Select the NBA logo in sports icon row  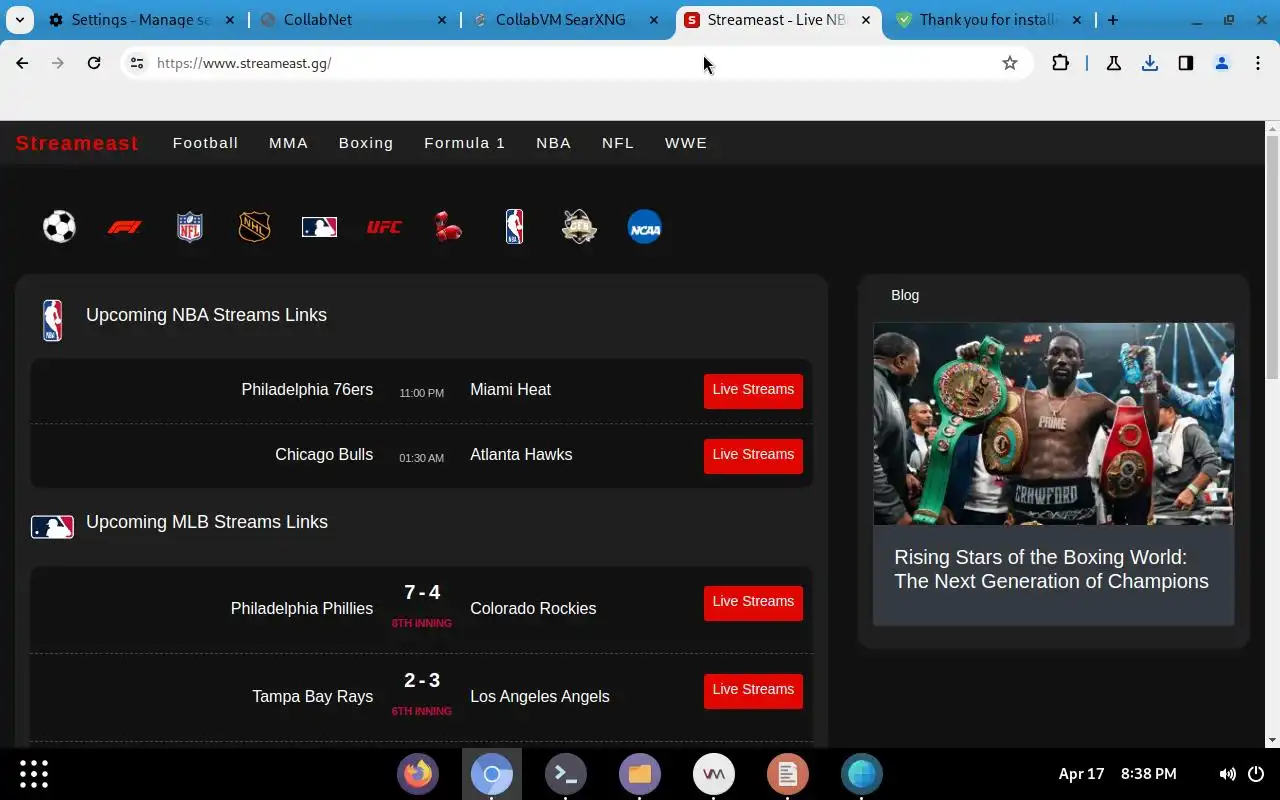pyautogui.click(x=514, y=227)
